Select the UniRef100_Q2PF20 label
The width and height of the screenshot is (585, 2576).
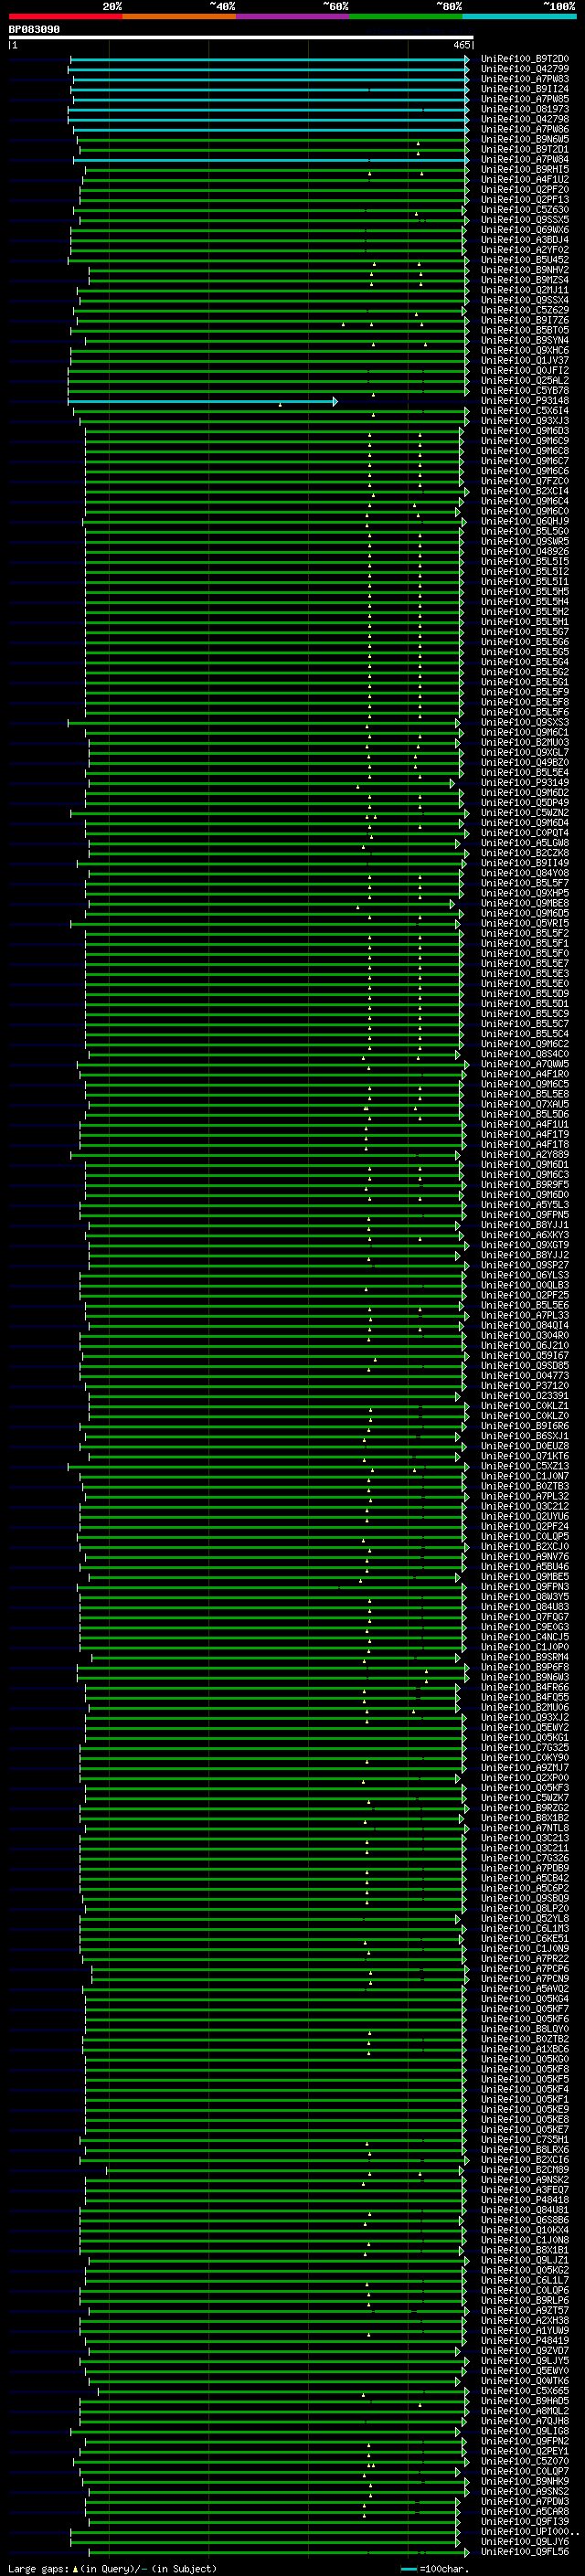click(525, 190)
